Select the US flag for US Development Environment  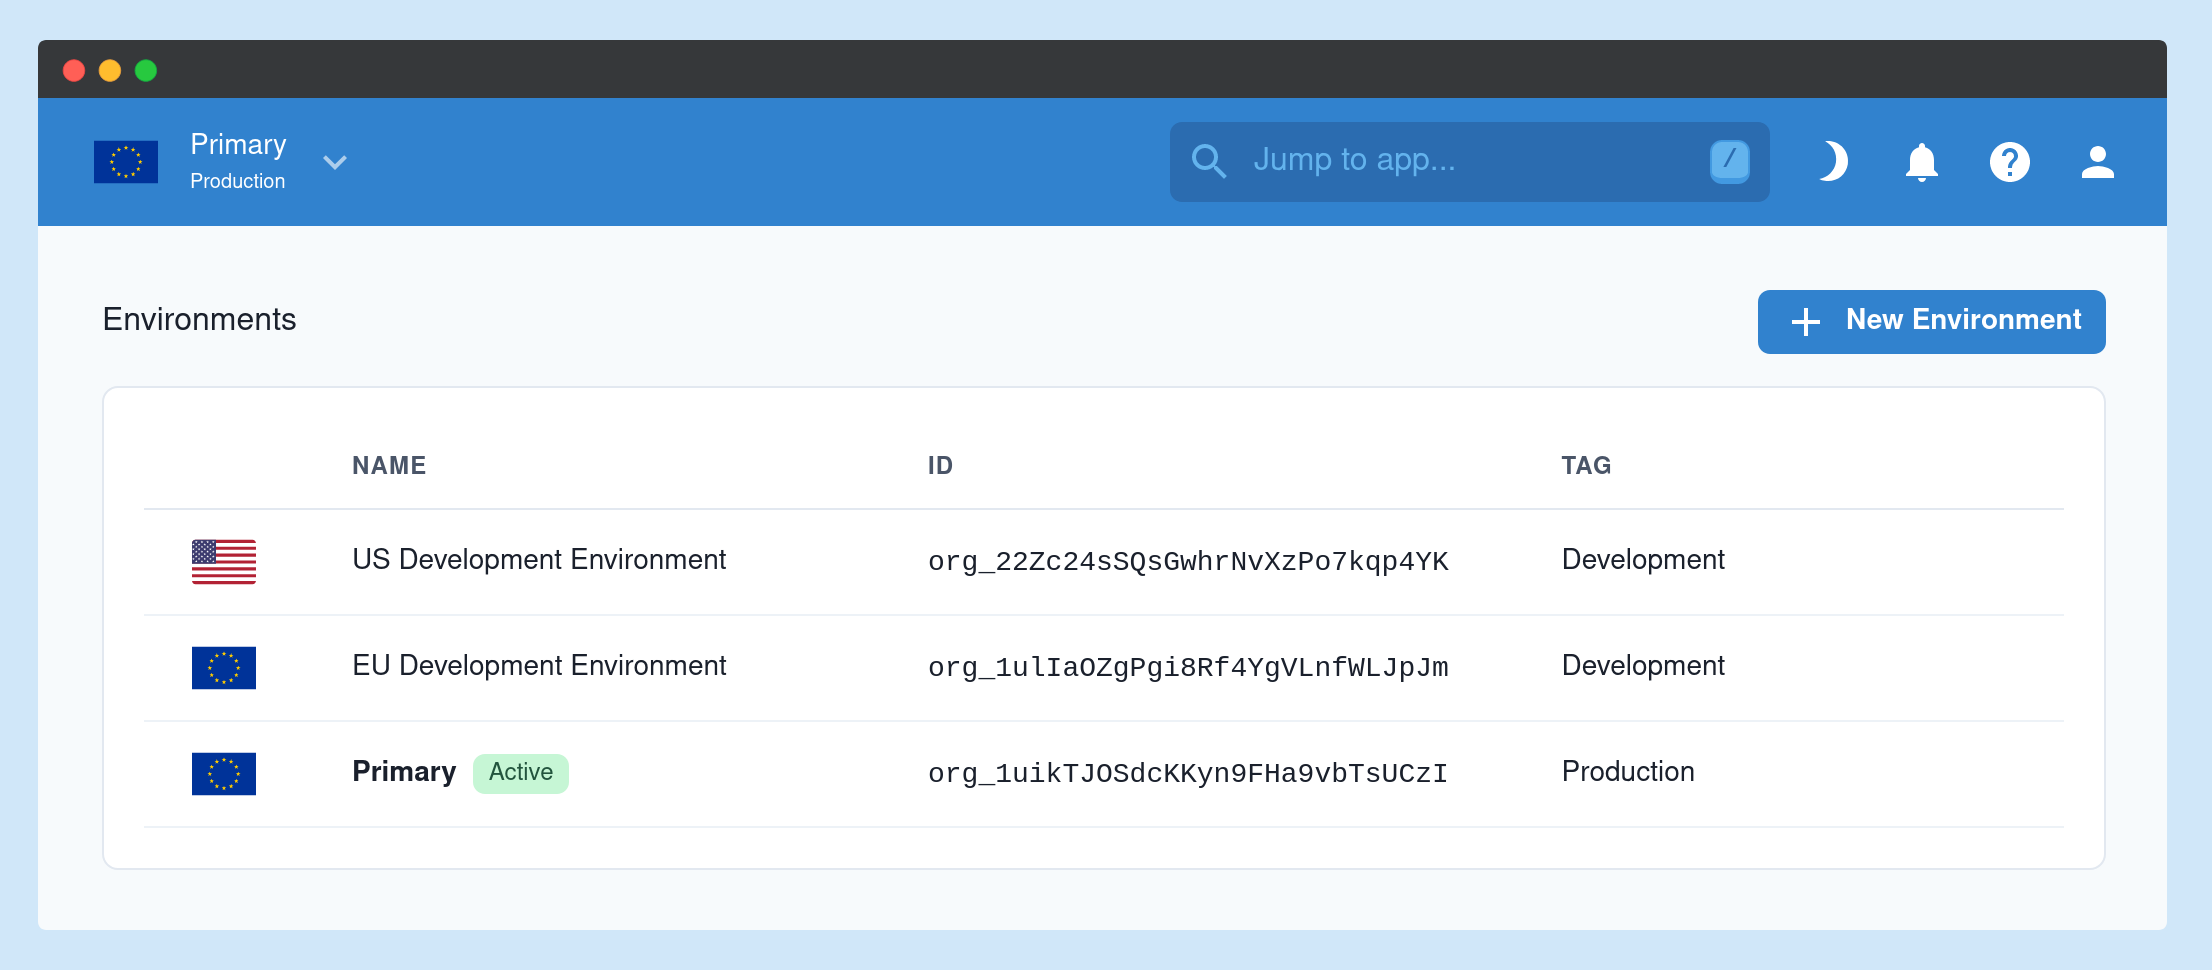(223, 562)
